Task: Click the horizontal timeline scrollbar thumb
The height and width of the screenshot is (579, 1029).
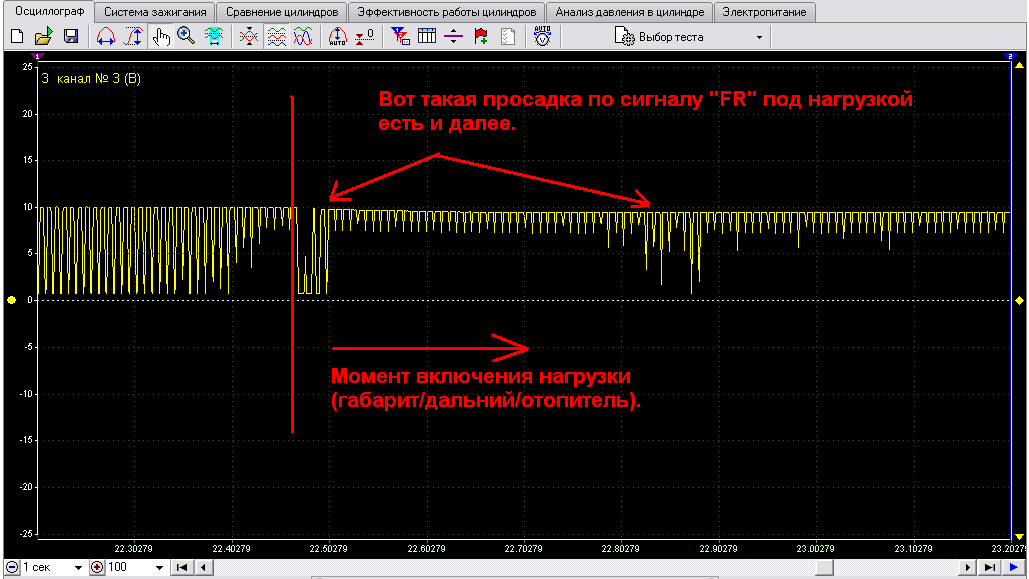Action: coord(824,567)
